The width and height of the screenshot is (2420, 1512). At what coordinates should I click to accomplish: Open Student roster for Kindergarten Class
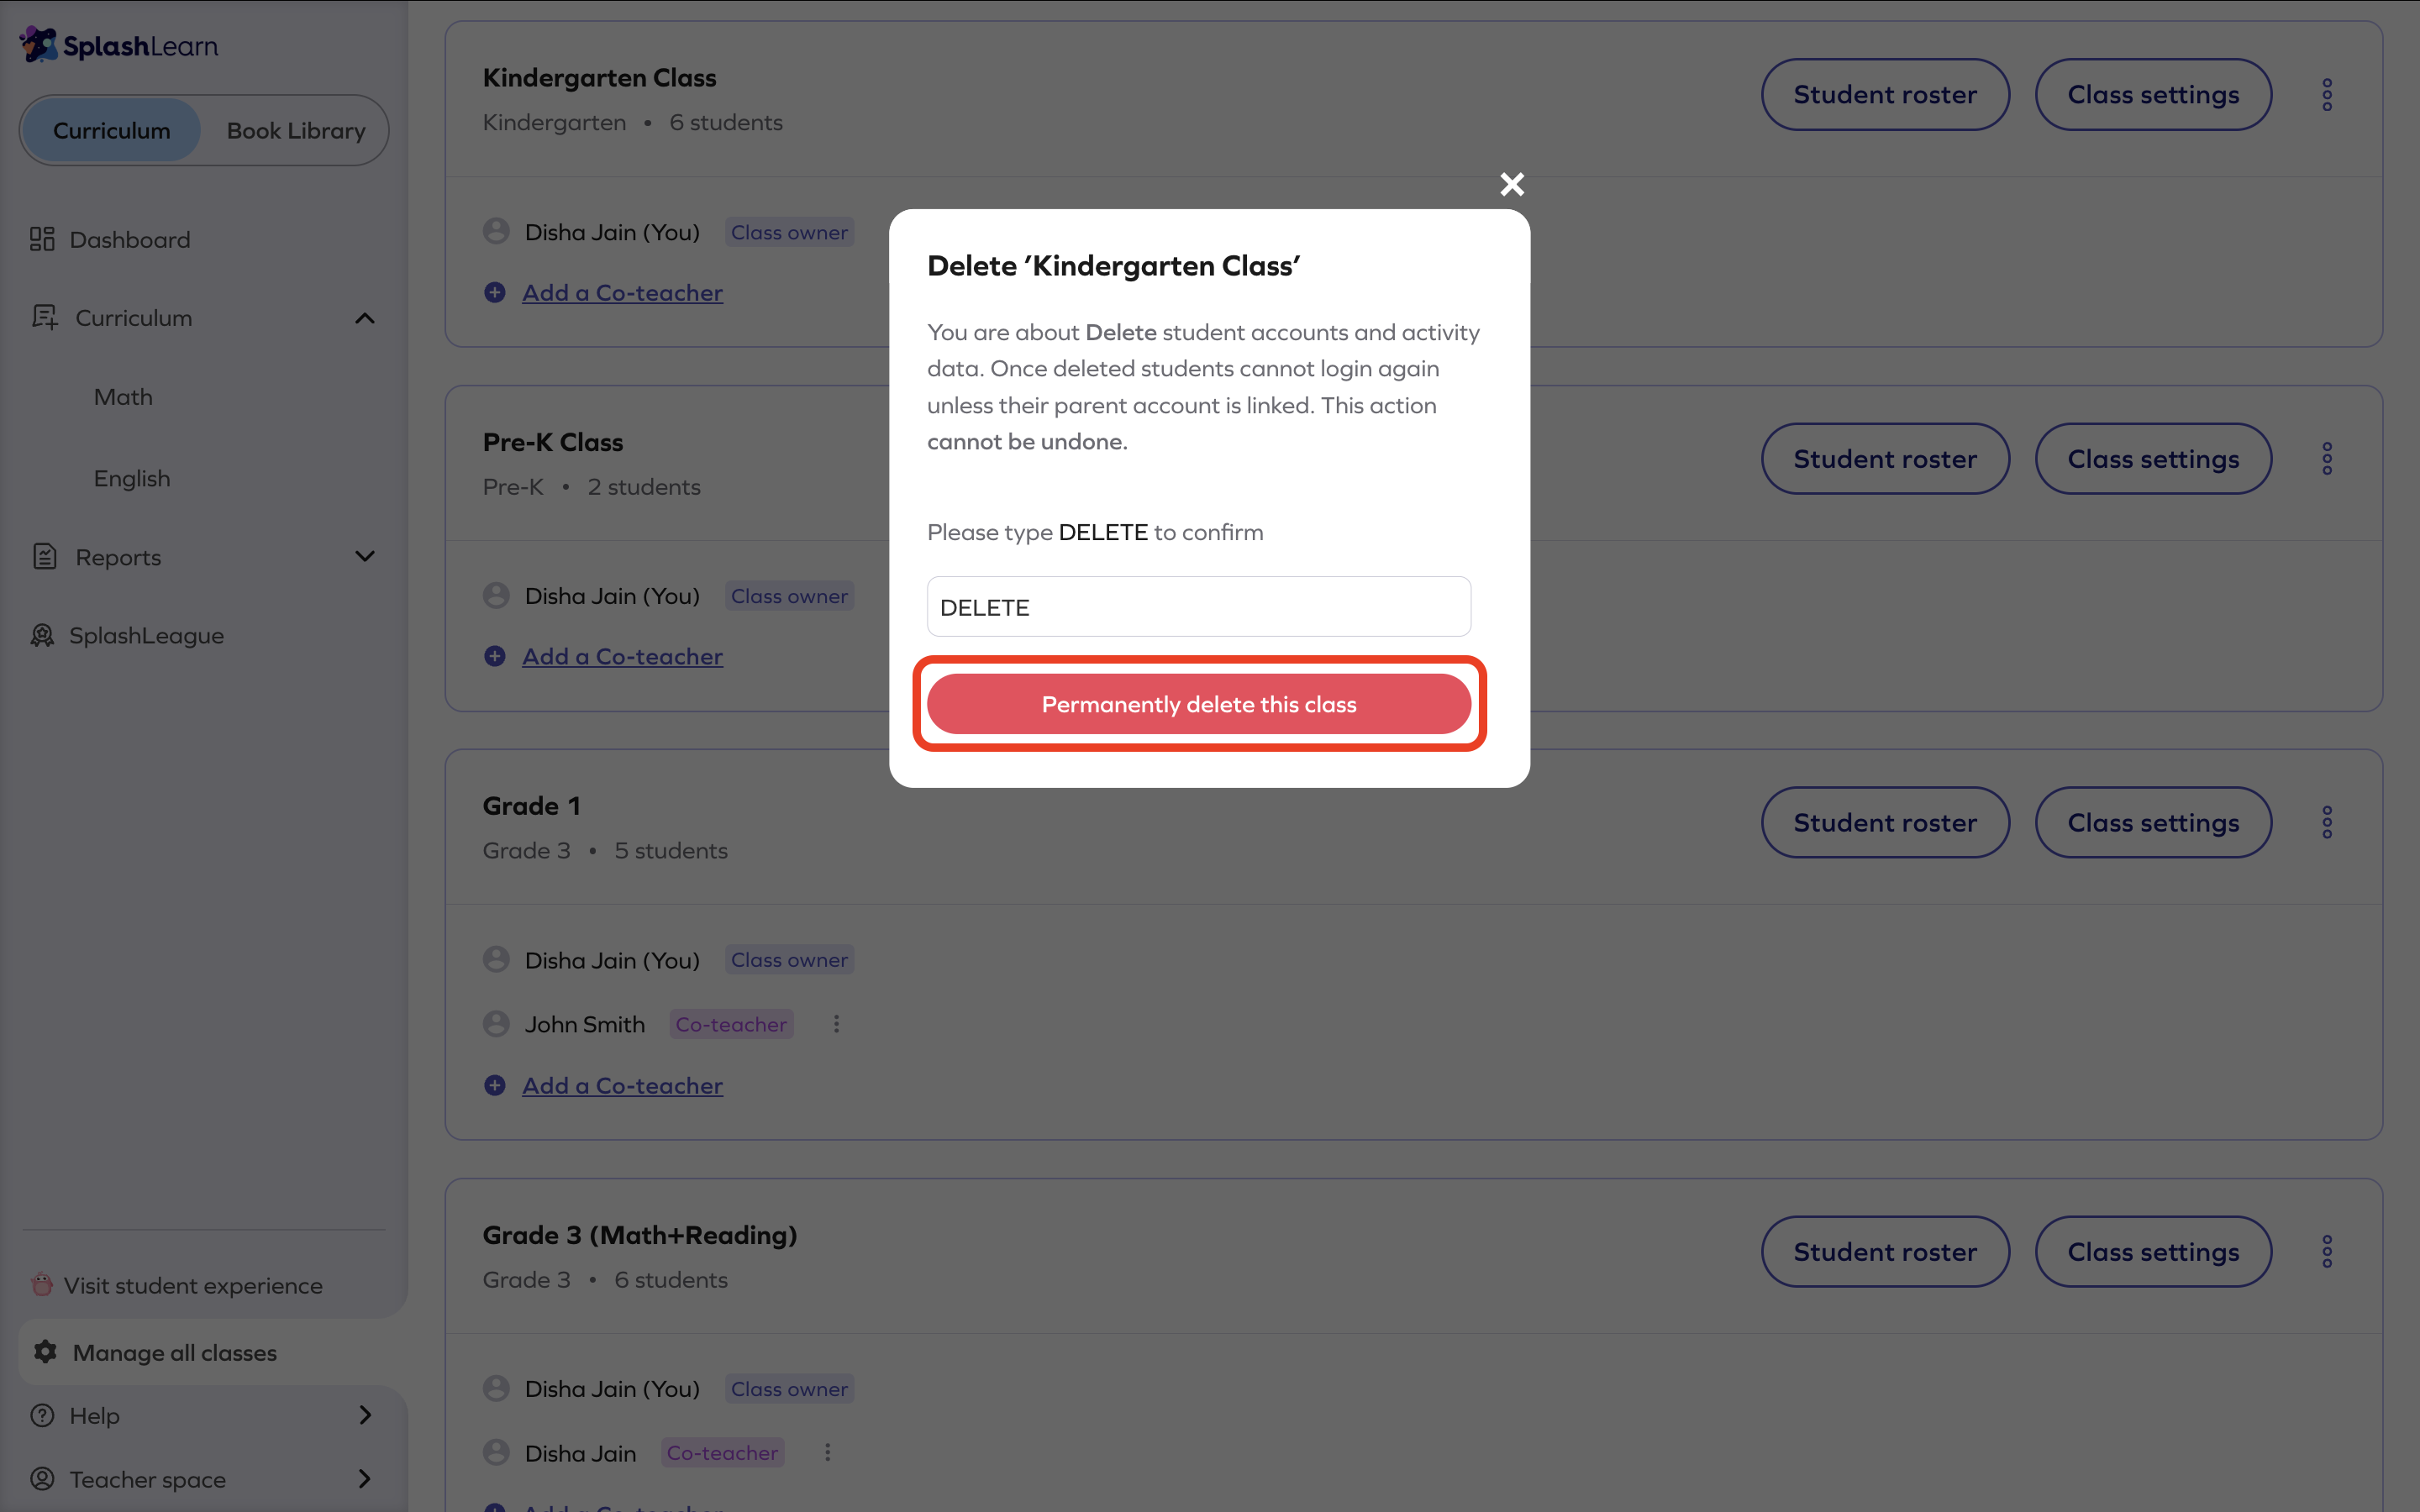pos(1885,95)
